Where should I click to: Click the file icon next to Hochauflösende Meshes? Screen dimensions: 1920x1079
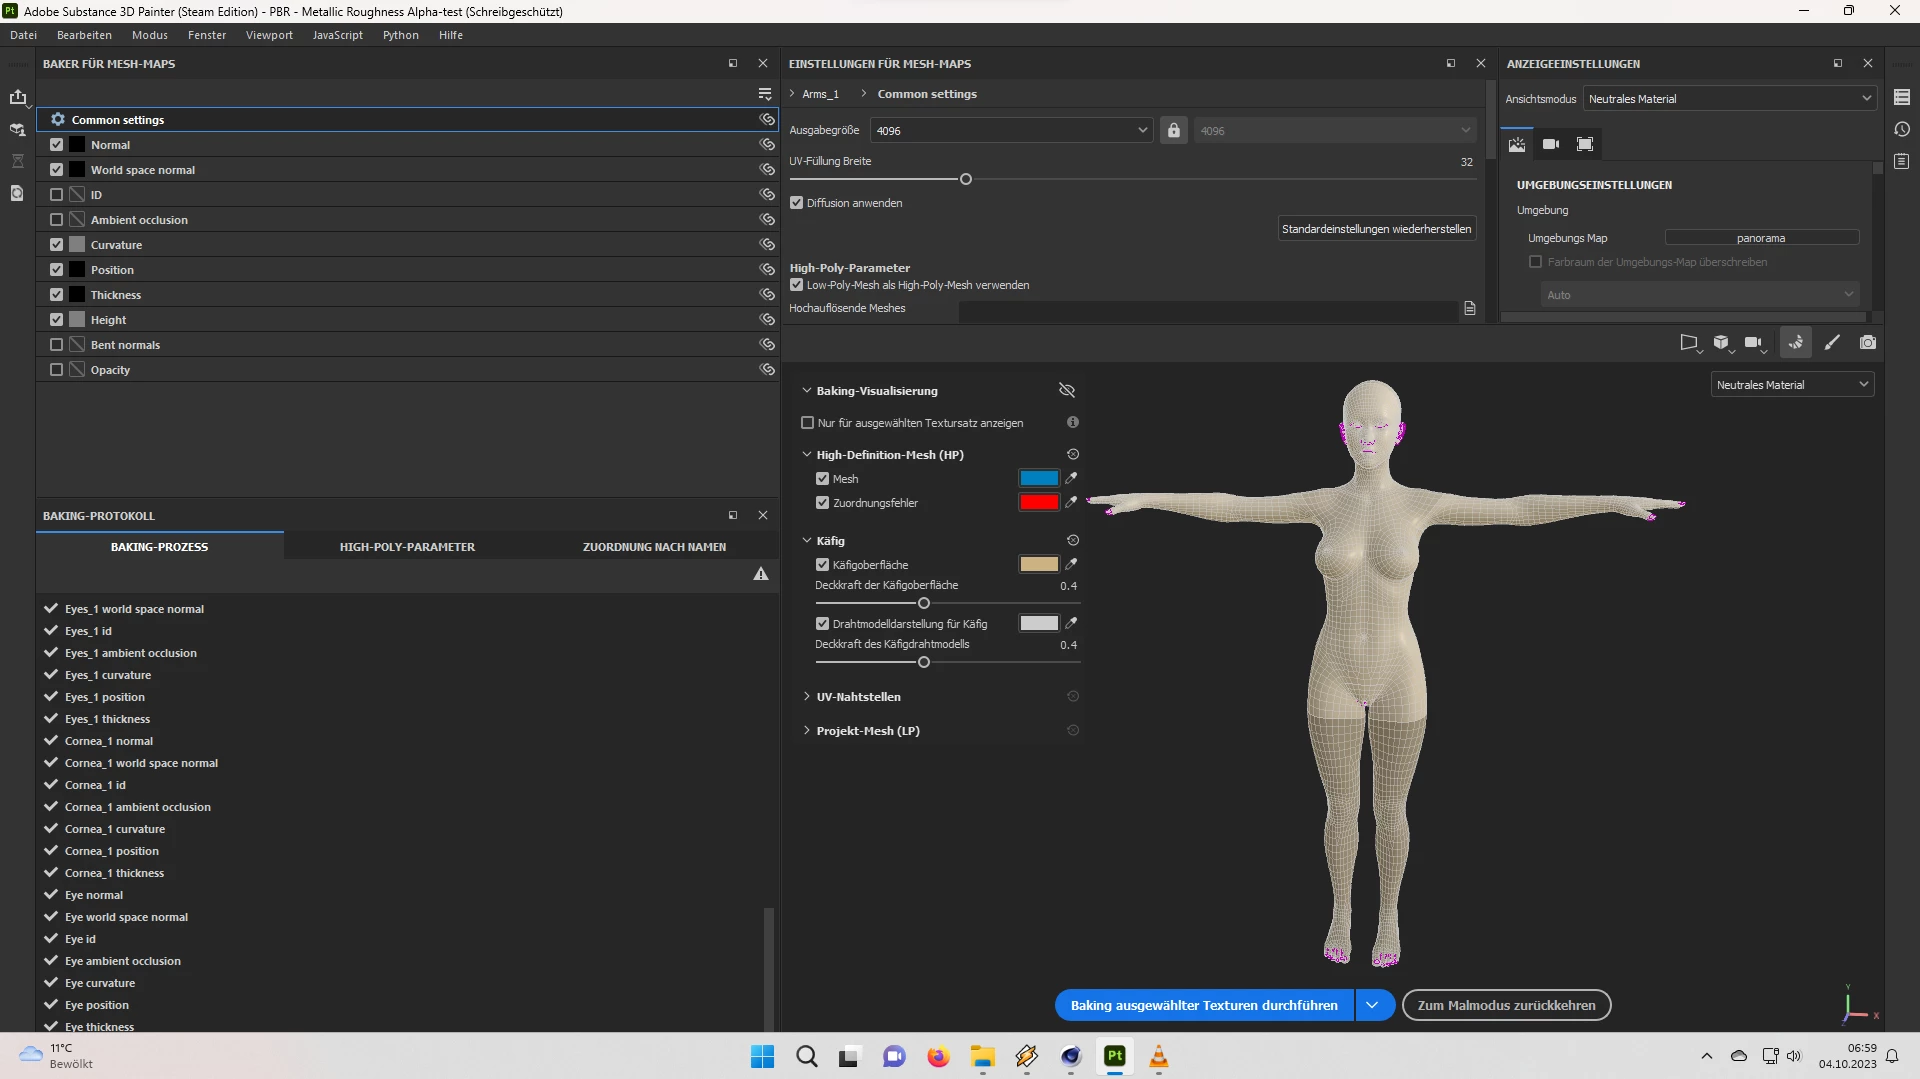pyautogui.click(x=1470, y=308)
